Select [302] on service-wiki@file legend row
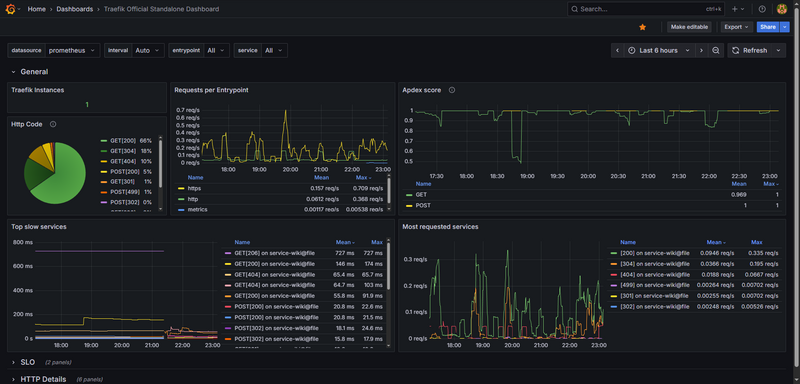Viewport: 800px width, 384px height. (x=694, y=306)
